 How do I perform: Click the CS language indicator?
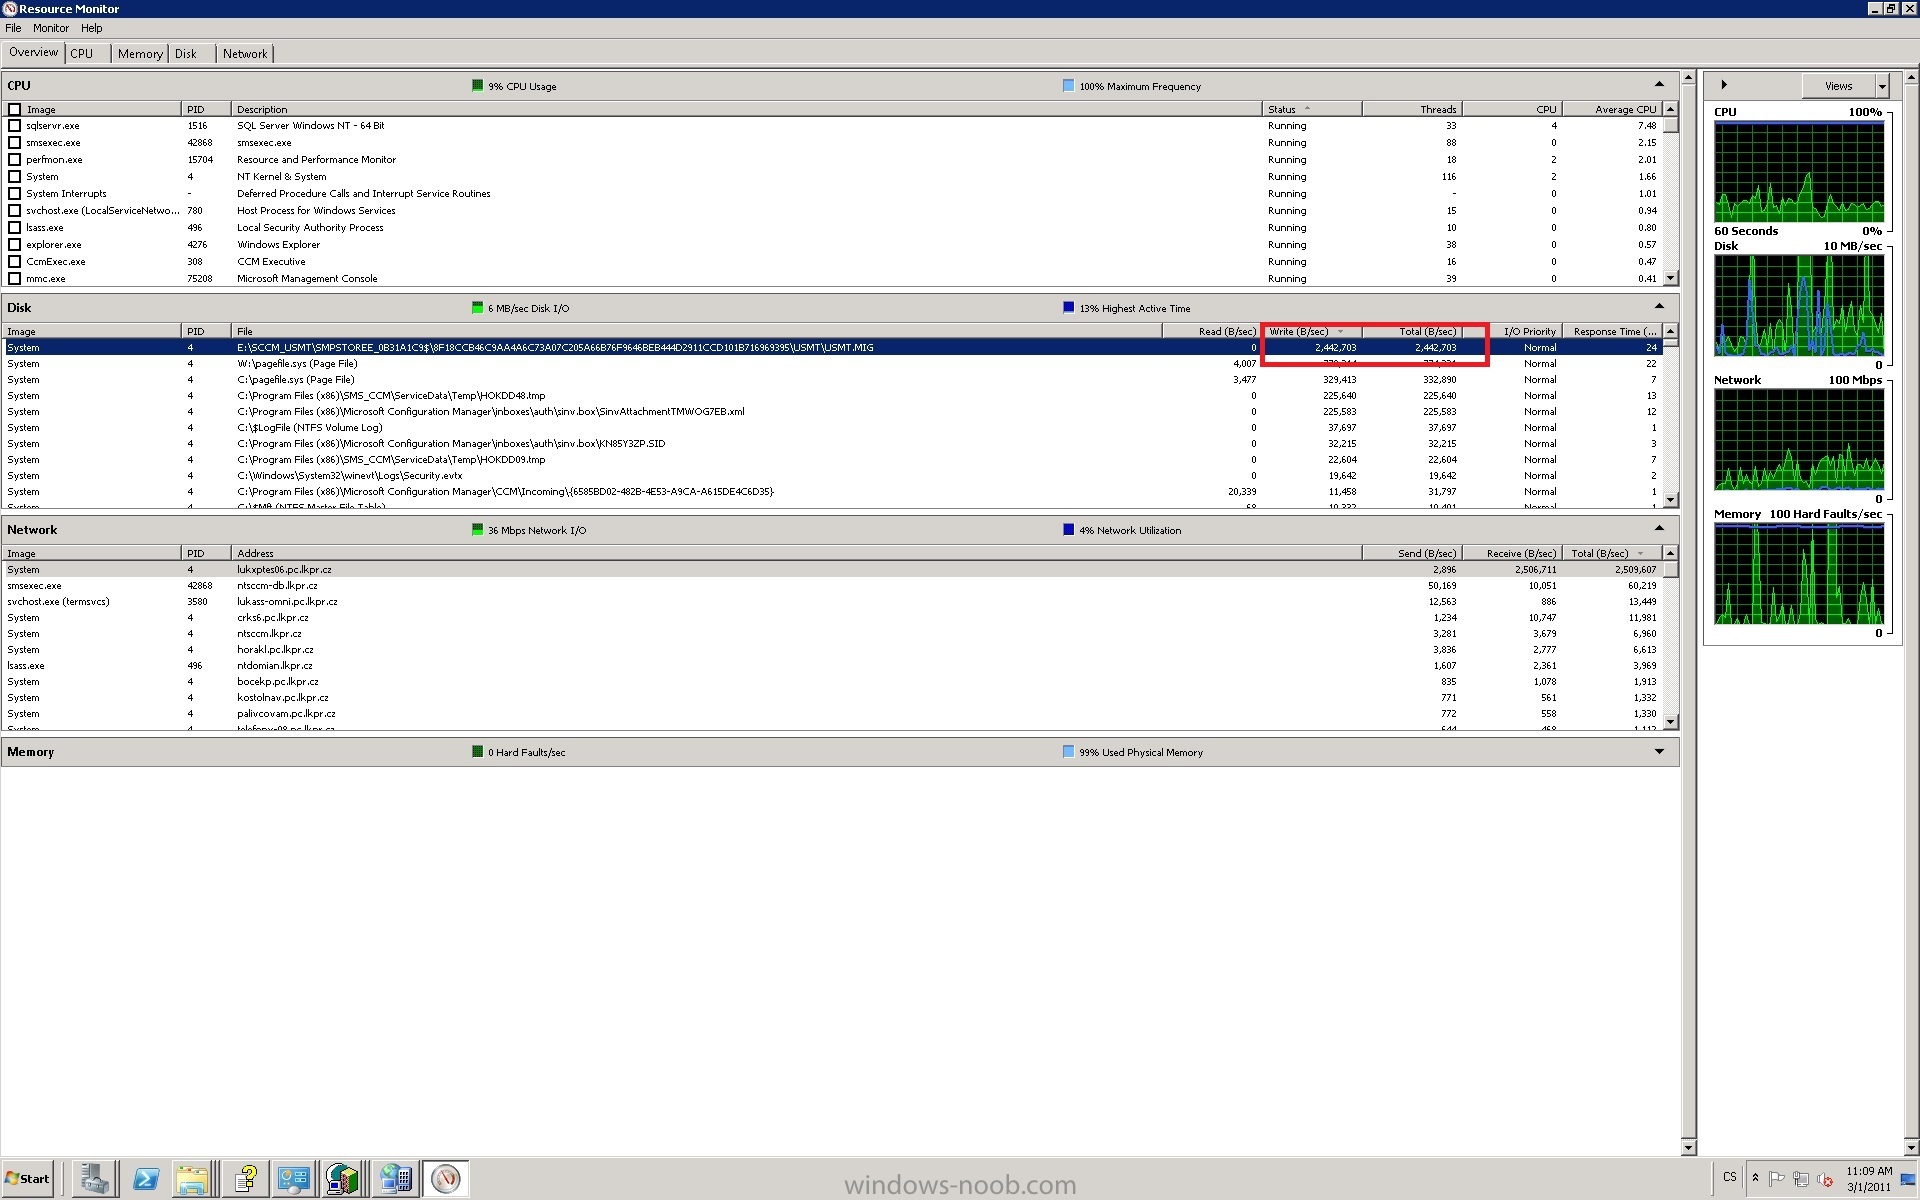pyautogui.click(x=1730, y=1177)
